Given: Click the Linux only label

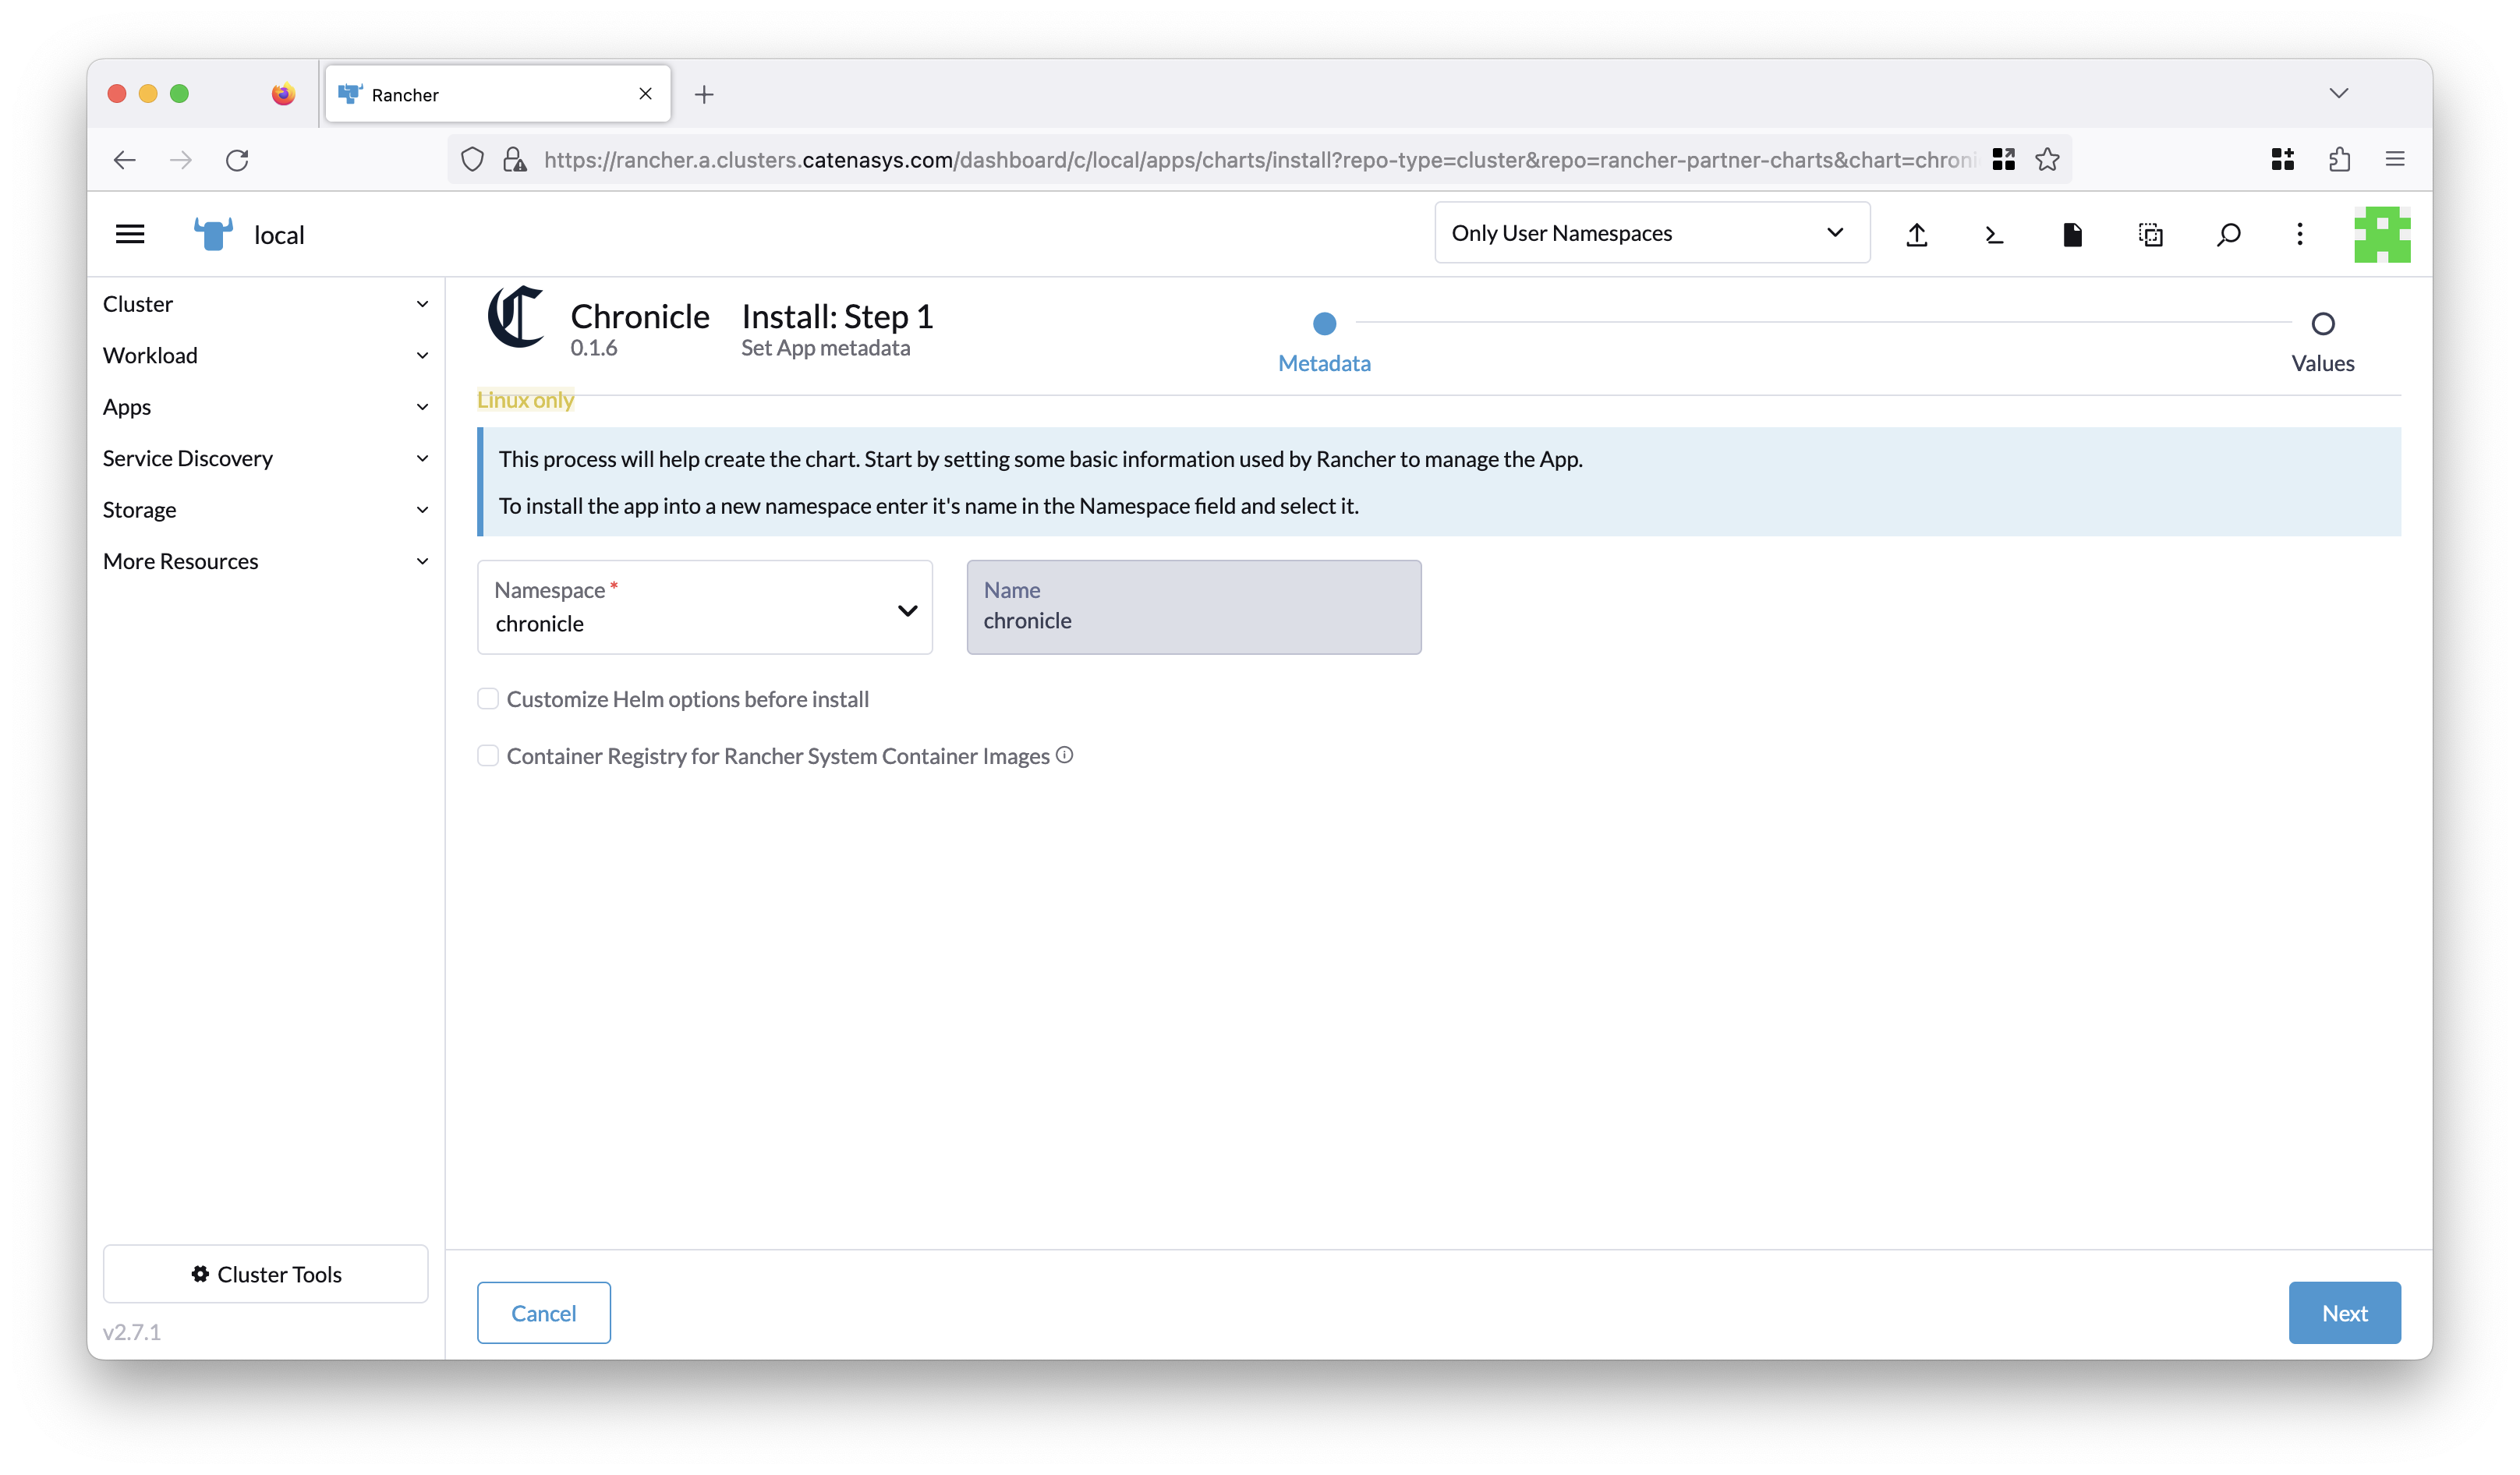Looking at the screenshot, I should (x=525, y=400).
